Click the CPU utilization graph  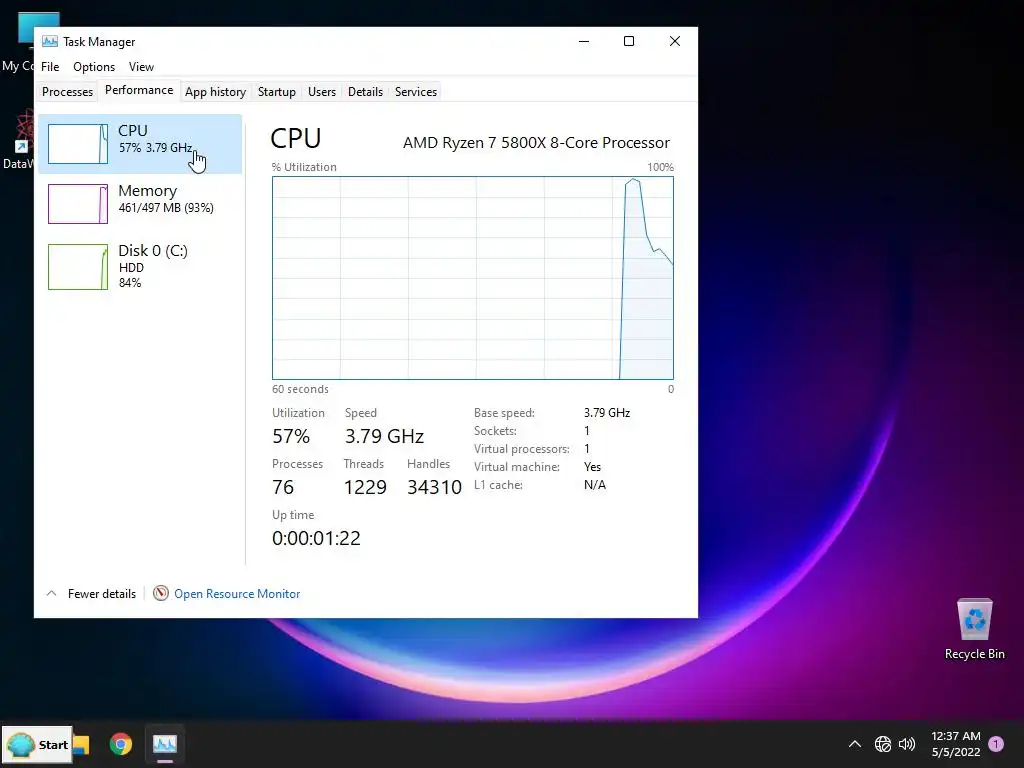point(473,278)
